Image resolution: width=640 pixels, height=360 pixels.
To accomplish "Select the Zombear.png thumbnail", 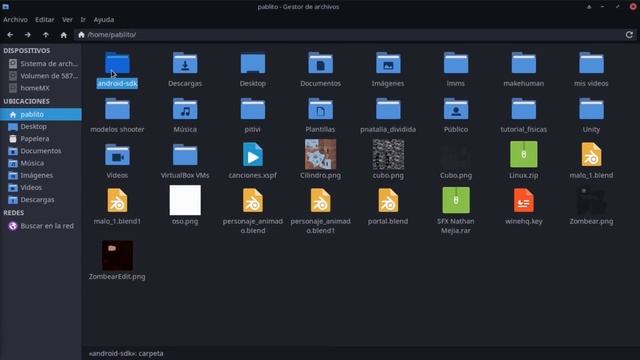I will point(591,201).
